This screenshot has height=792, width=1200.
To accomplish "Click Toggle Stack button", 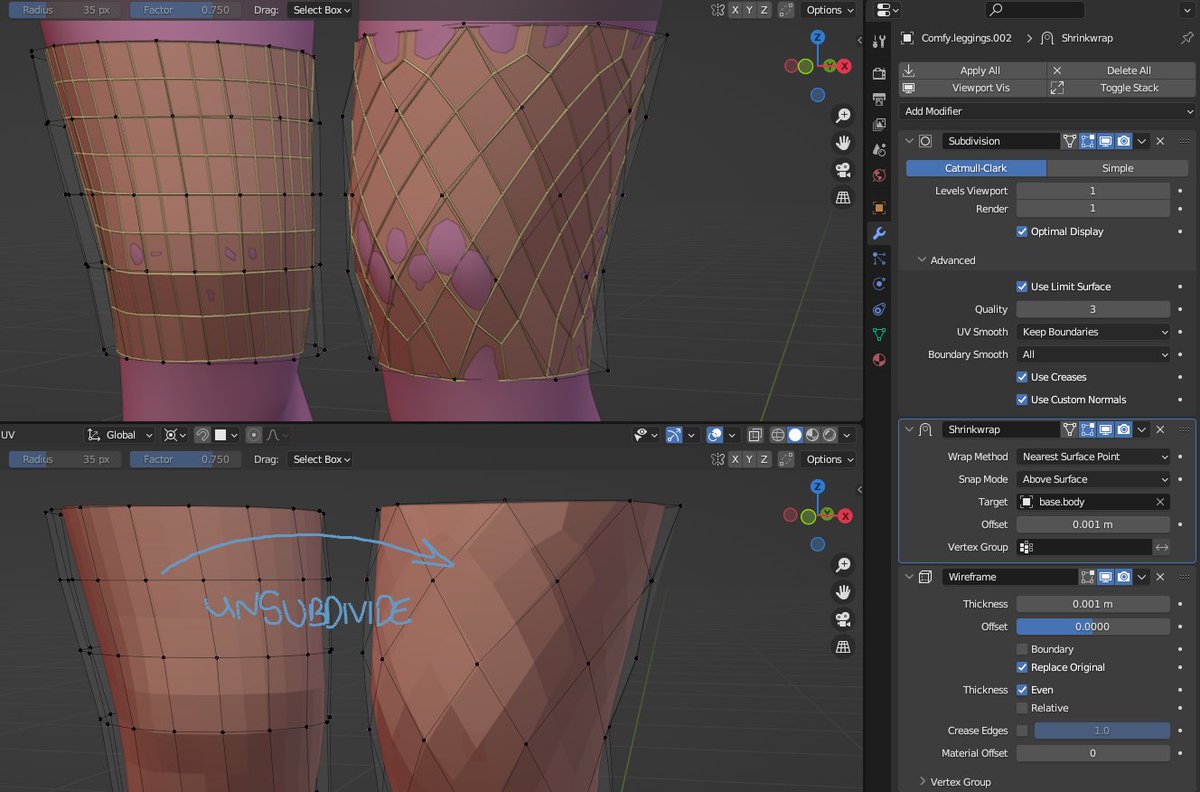I will click(1122, 88).
